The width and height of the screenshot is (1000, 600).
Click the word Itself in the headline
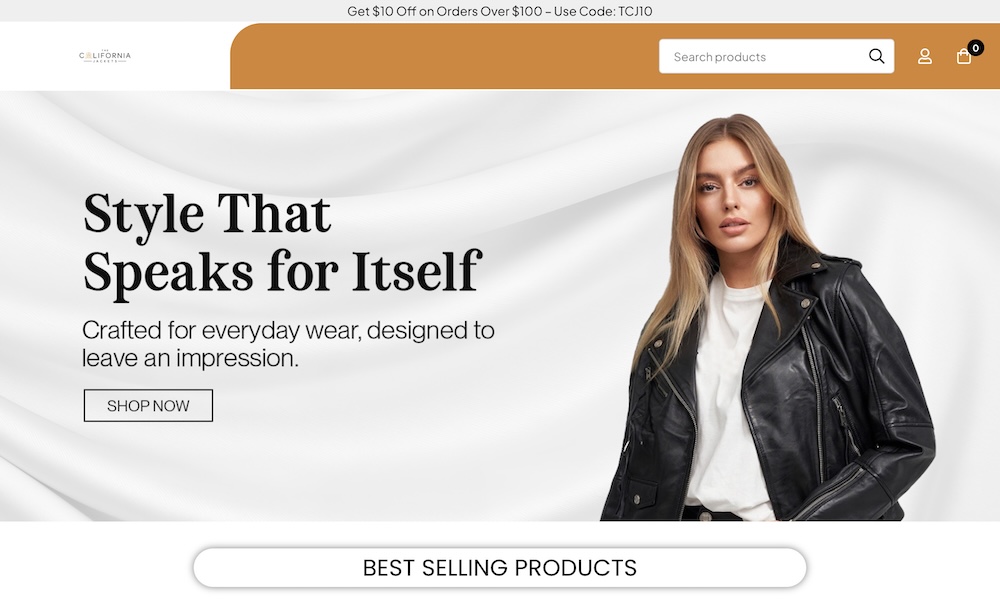click(x=416, y=272)
